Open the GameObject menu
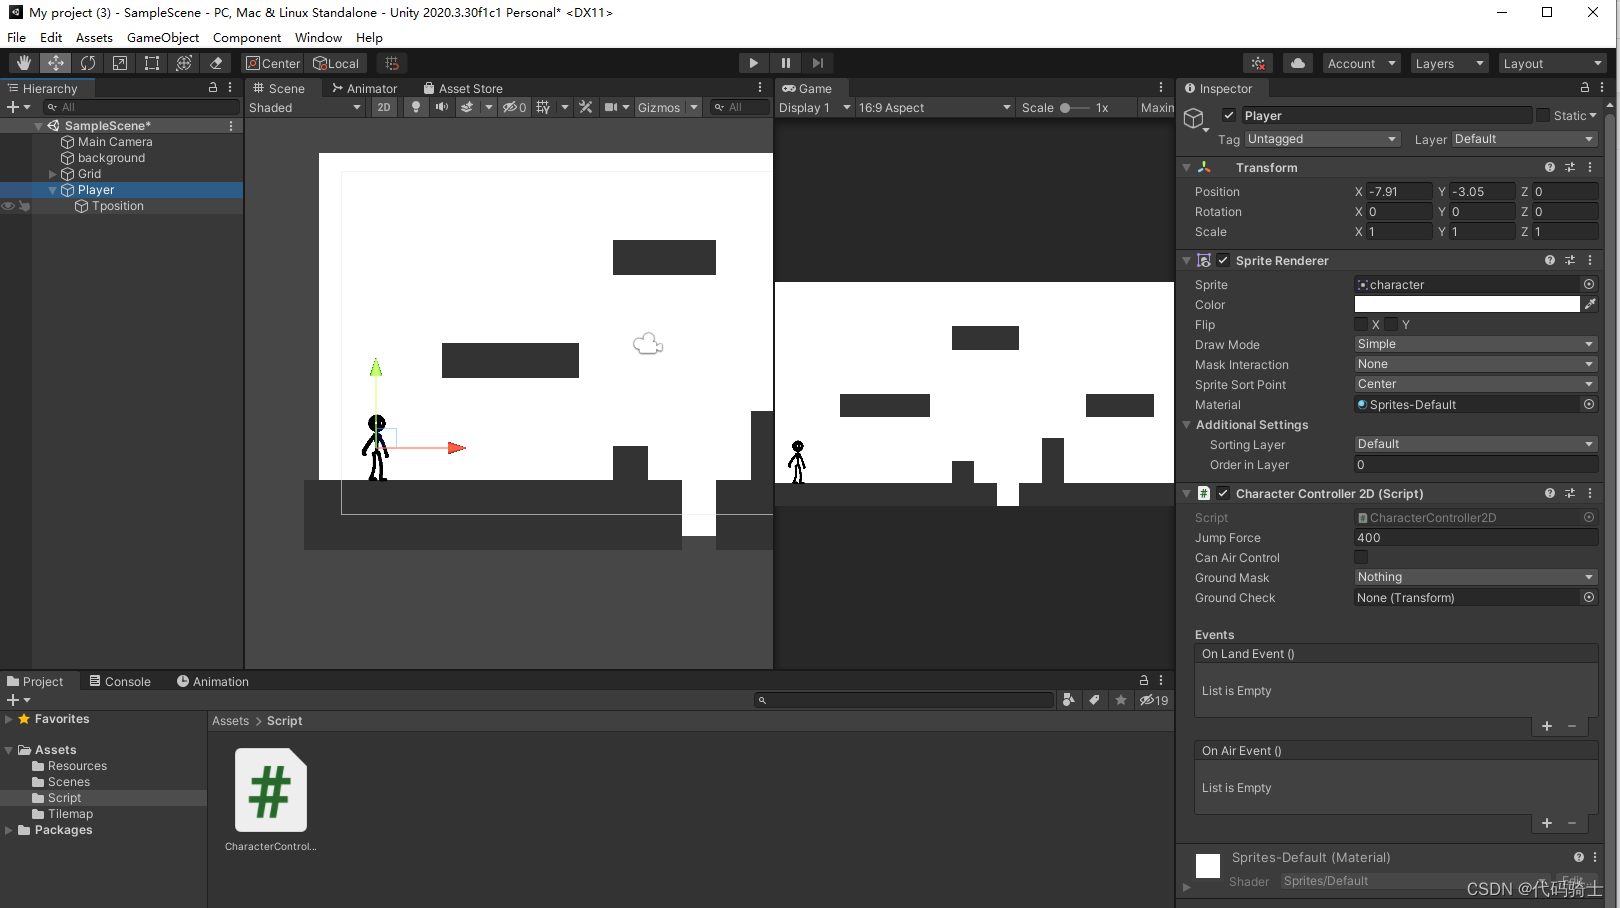 162,38
